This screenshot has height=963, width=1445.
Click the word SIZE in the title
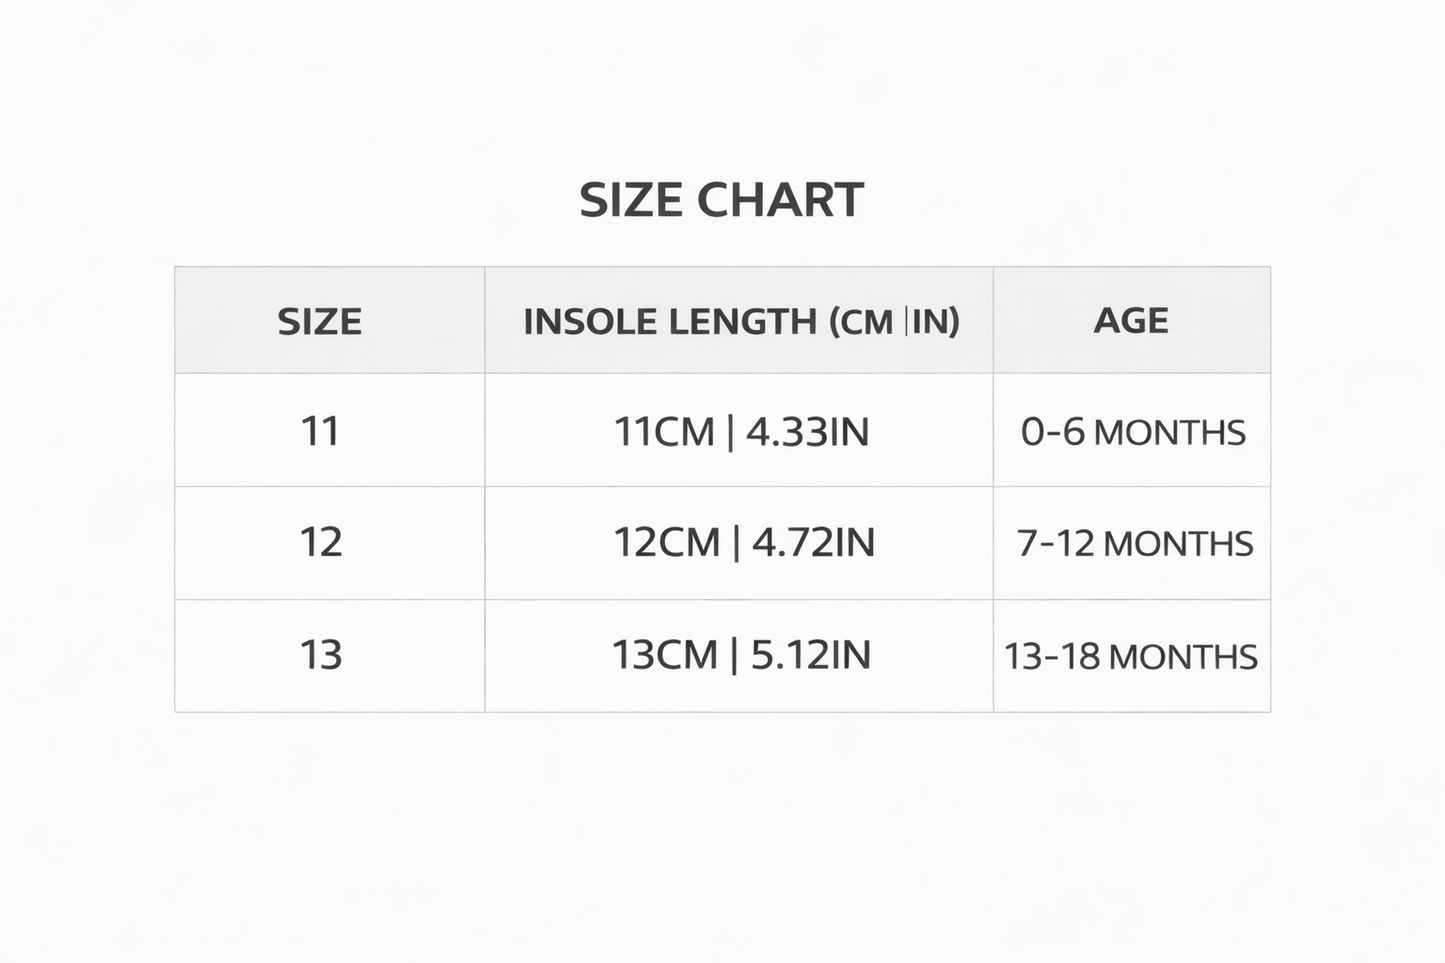pos(632,200)
